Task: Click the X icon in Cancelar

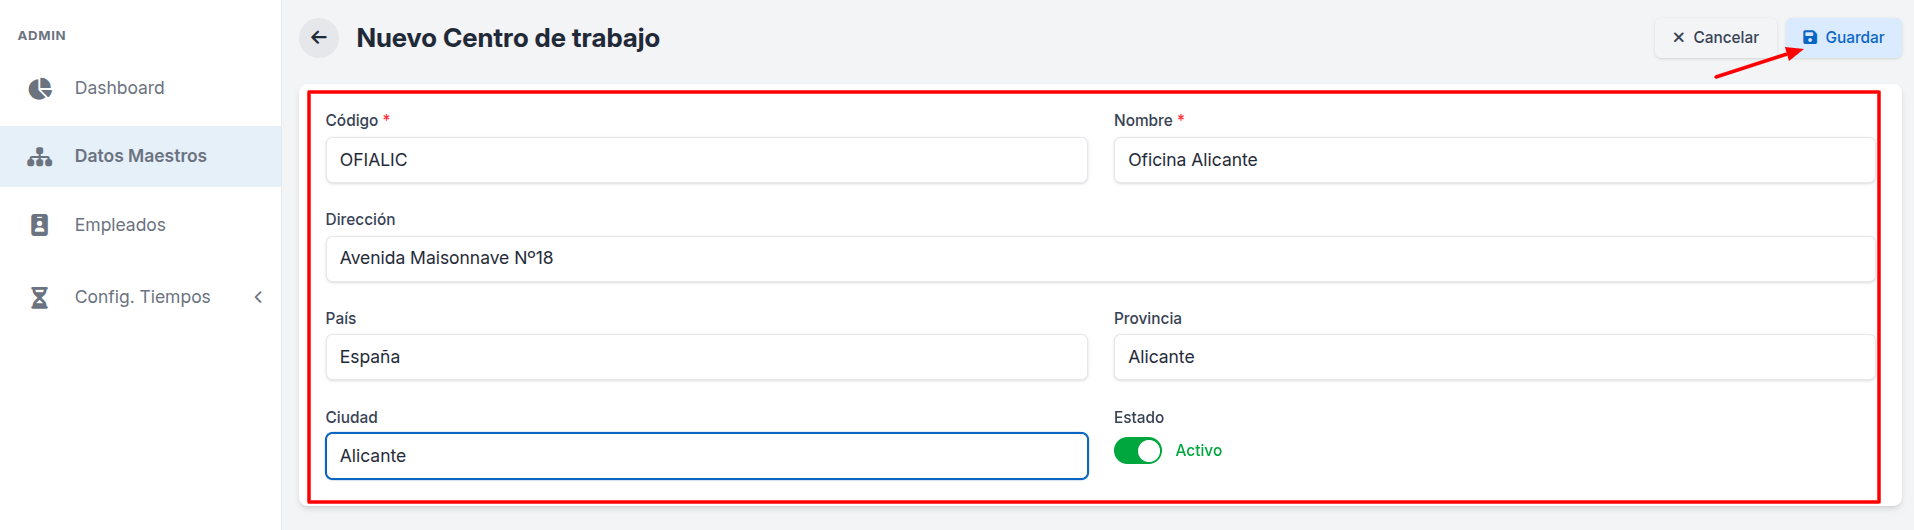Action: 1679,38
